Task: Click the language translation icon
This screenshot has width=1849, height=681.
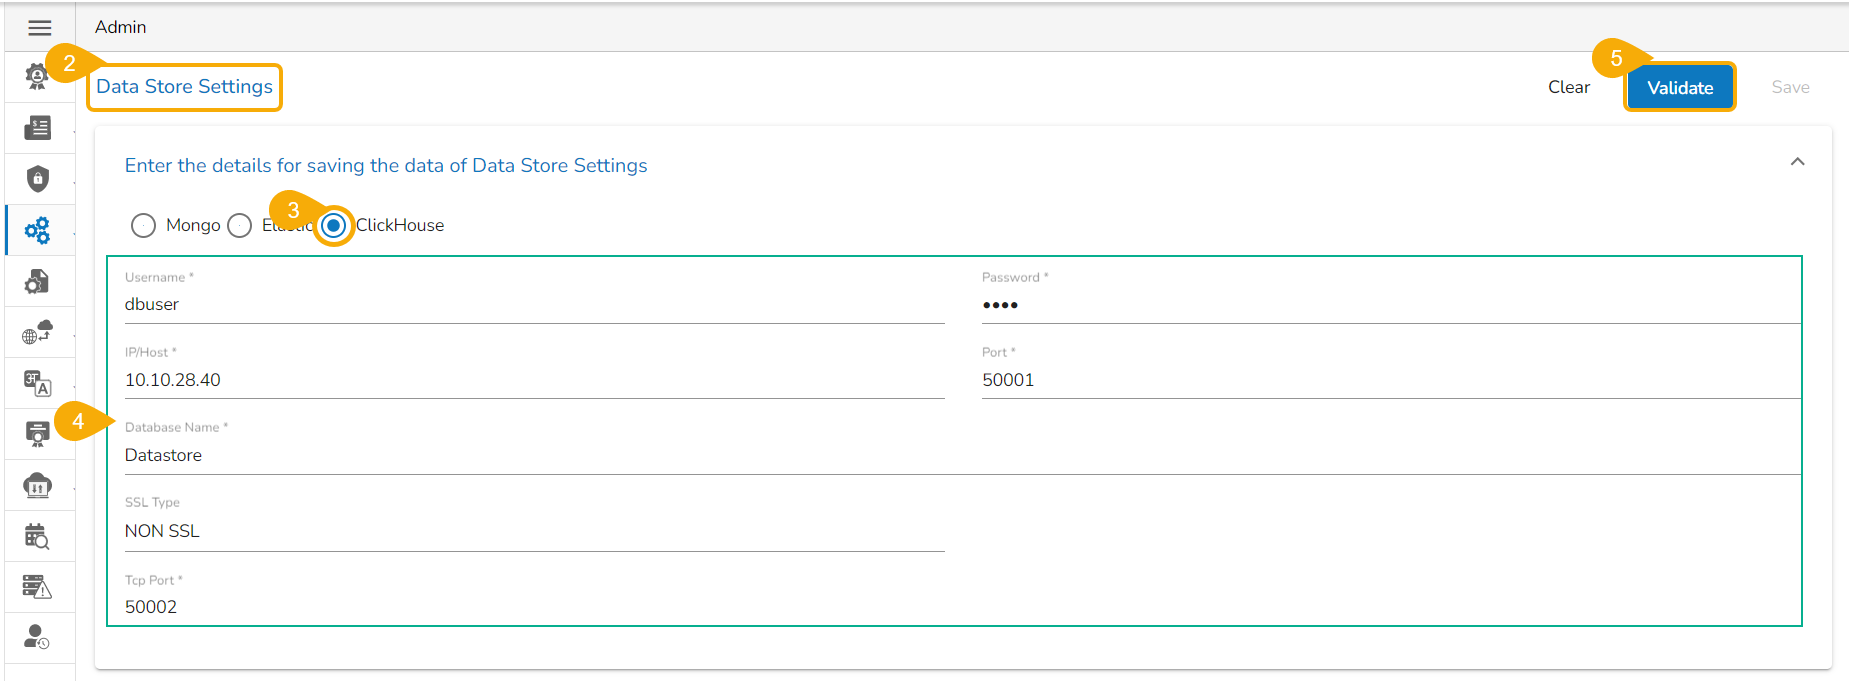Action: click(38, 383)
